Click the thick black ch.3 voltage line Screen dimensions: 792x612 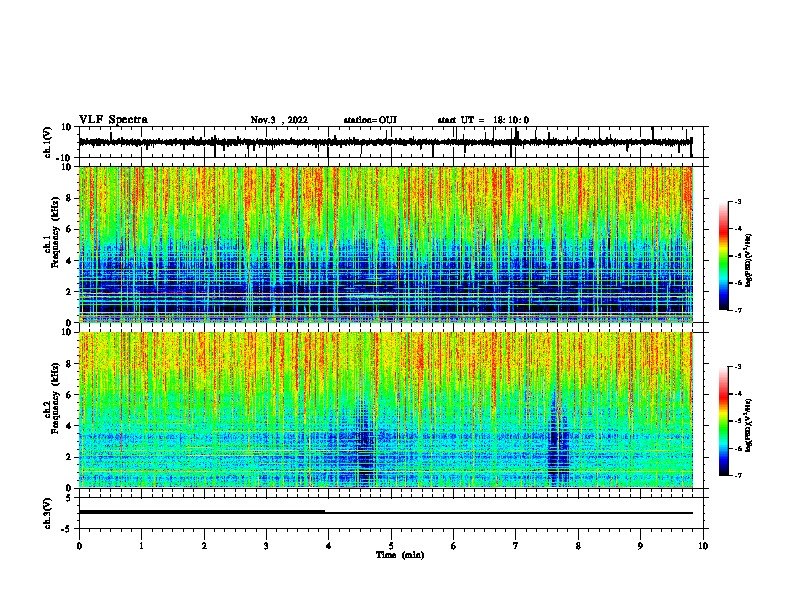[202, 512]
